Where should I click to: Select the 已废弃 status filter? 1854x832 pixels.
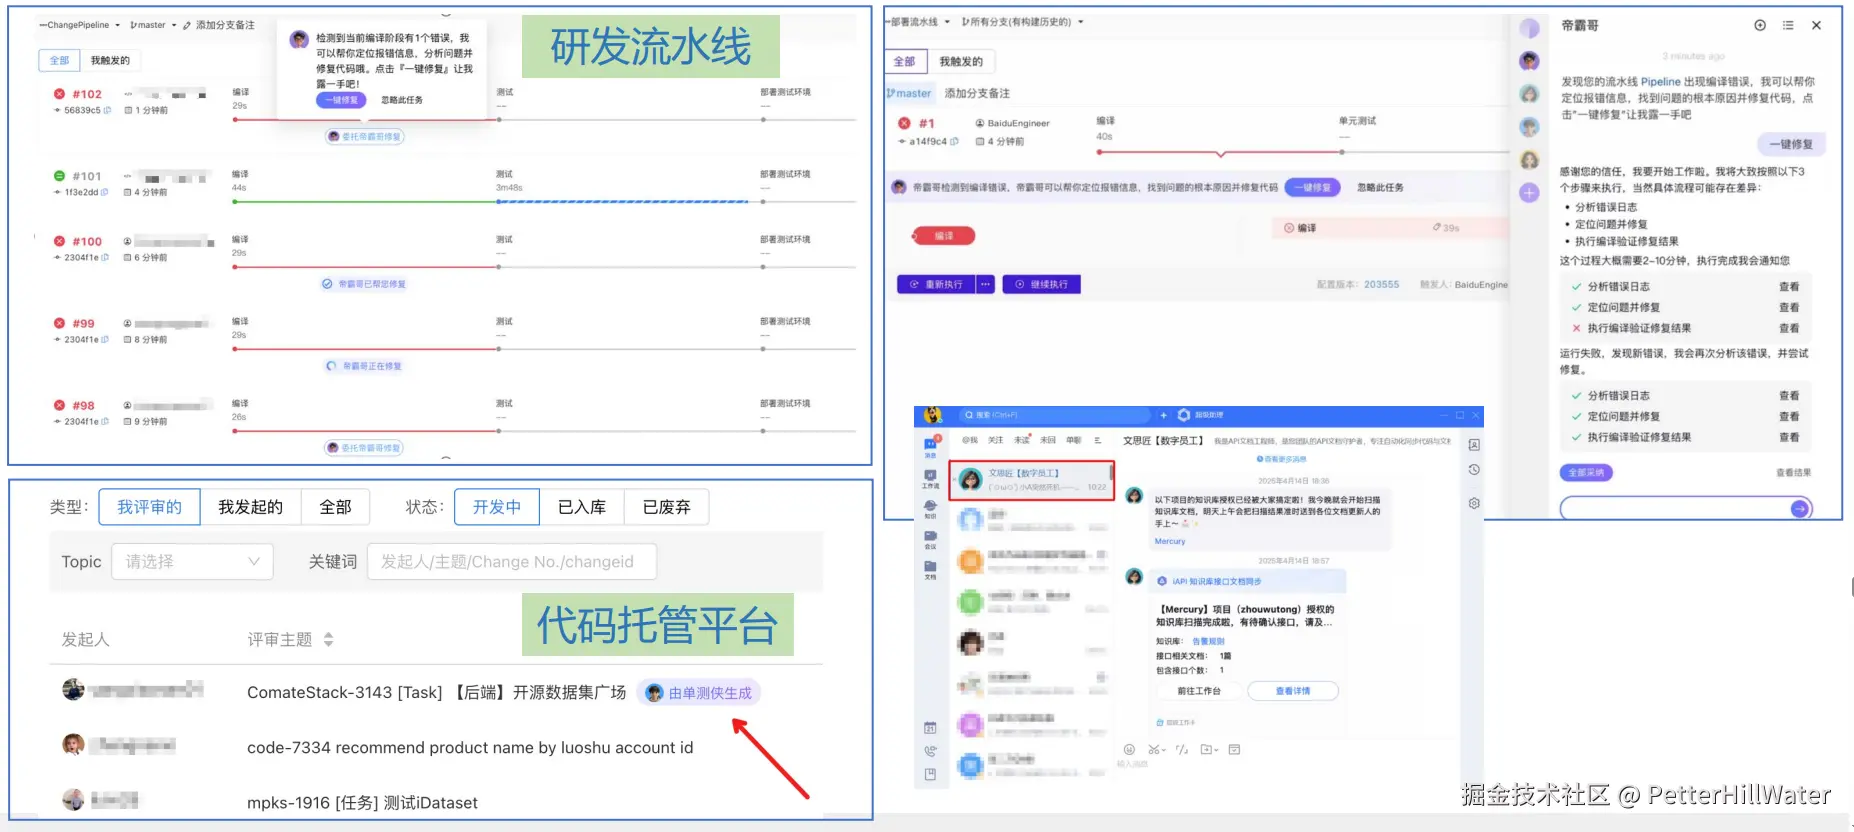click(x=667, y=507)
